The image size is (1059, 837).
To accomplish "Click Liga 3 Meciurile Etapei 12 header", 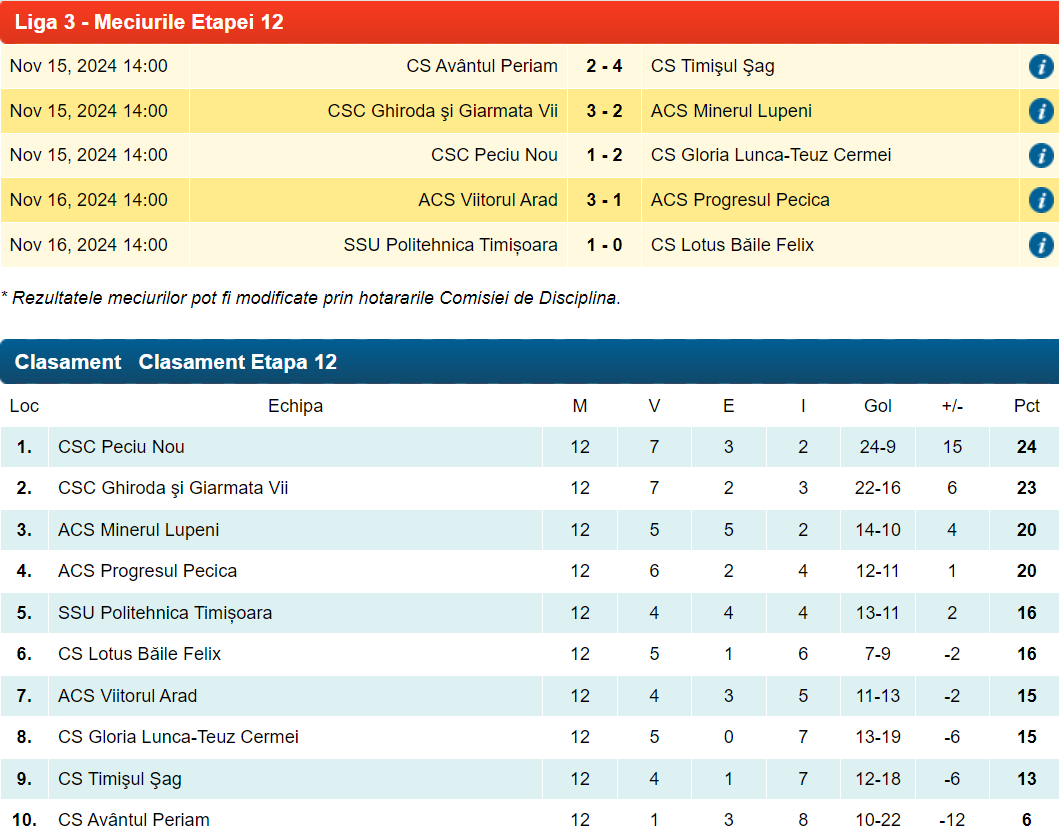I will click(x=149, y=22).
